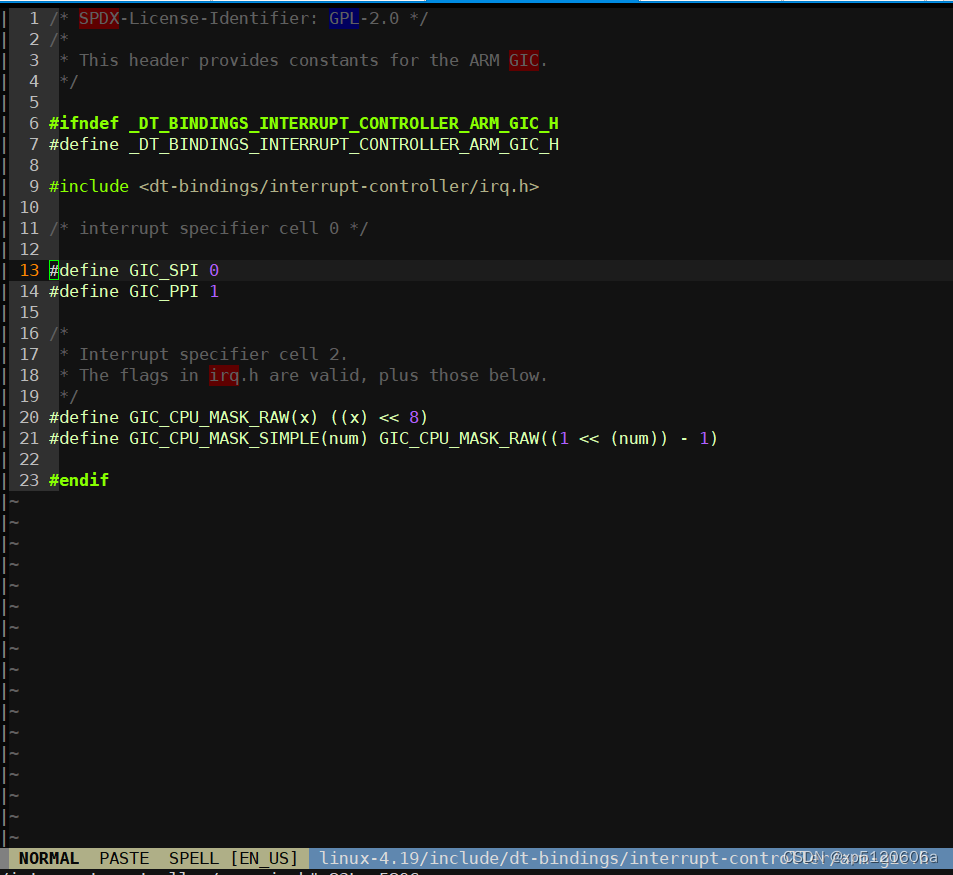Click the highlighted irq word on line 18

tap(224, 376)
